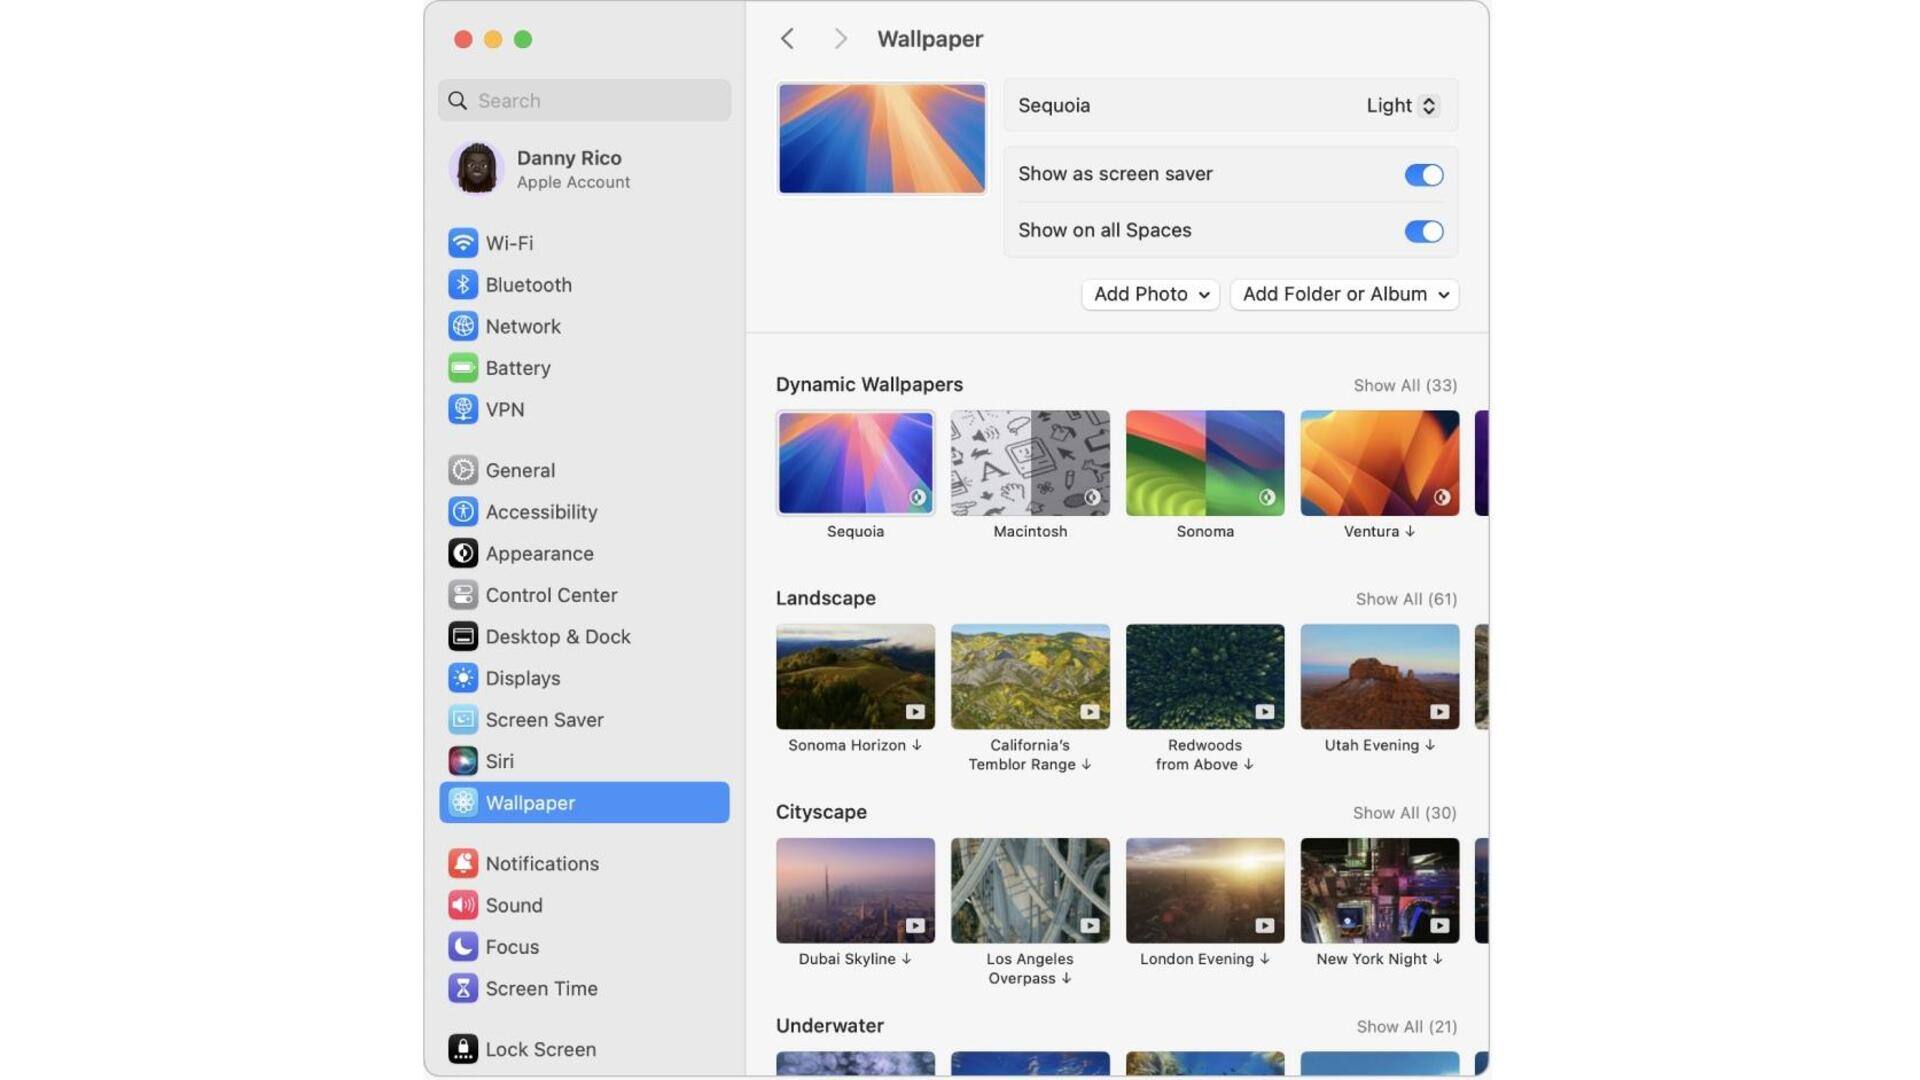The height and width of the screenshot is (1080, 1920).
Task: Choose New York Night thumbnail
Action: pos(1379,891)
